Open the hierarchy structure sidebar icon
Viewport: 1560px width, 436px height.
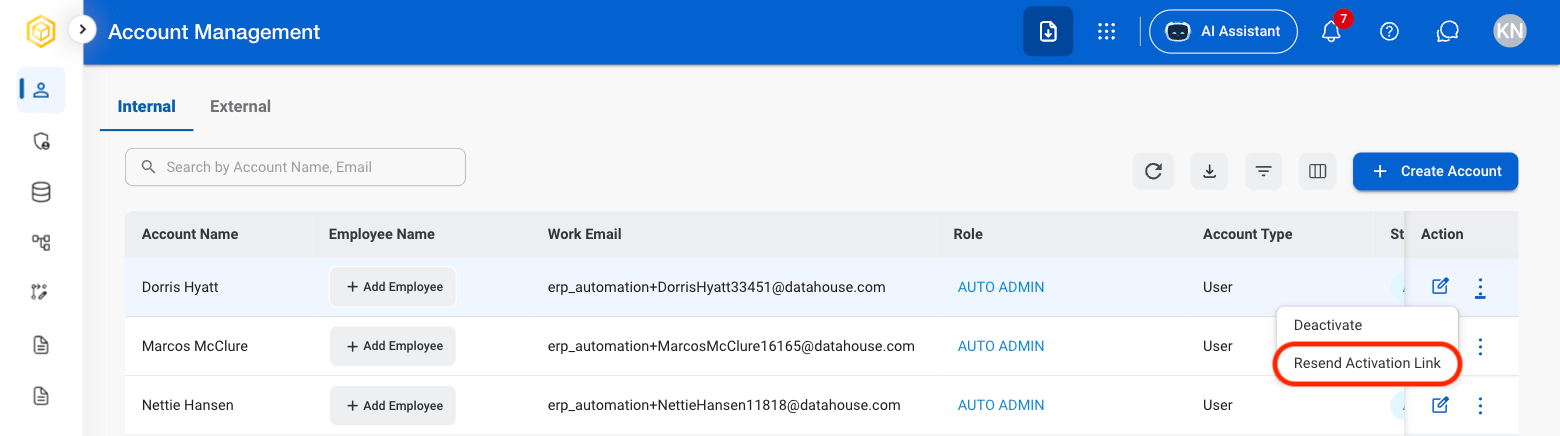point(41,242)
